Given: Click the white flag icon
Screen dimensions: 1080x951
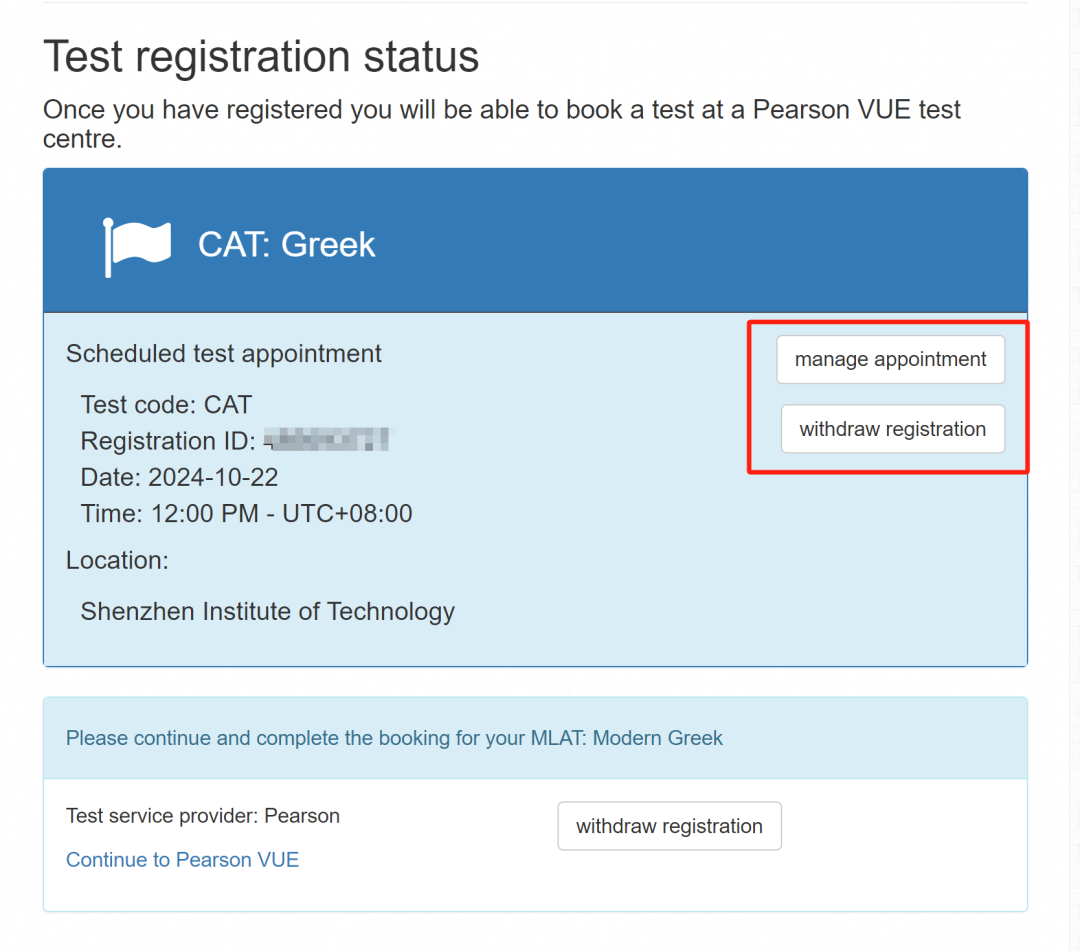Looking at the screenshot, I should pyautogui.click(x=137, y=246).
